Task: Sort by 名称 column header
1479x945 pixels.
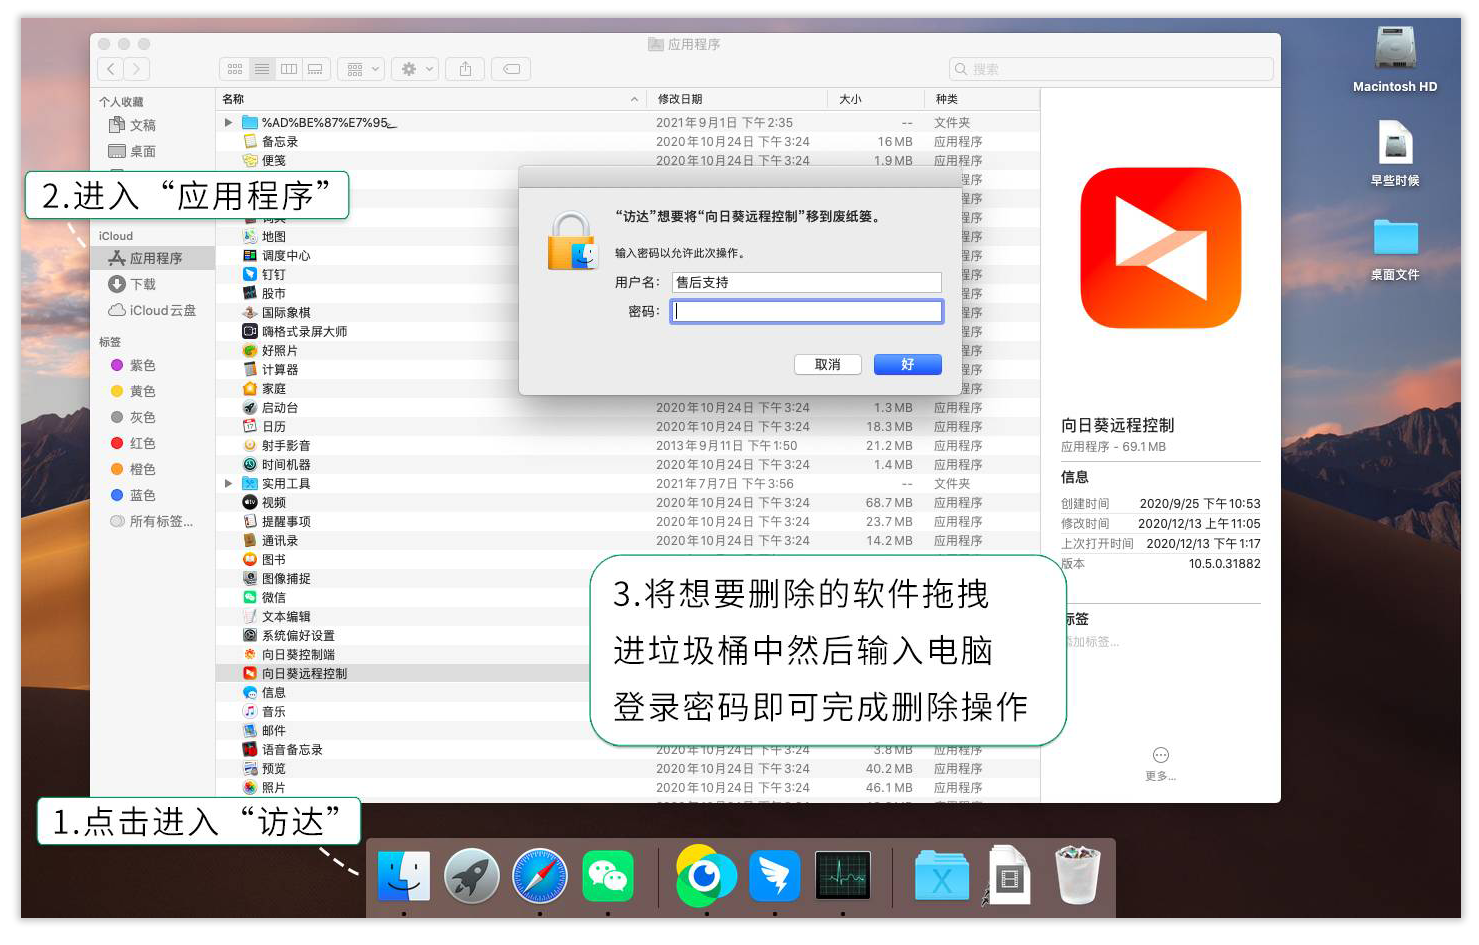Action: point(430,99)
